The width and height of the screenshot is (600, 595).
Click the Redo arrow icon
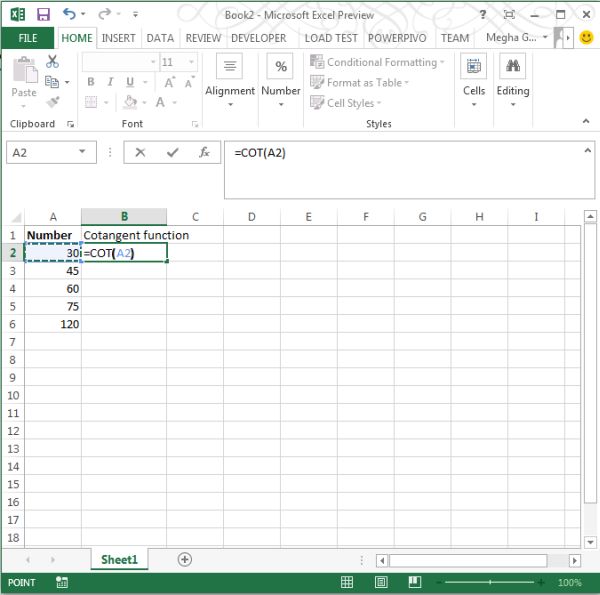click(x=104, y=14)
